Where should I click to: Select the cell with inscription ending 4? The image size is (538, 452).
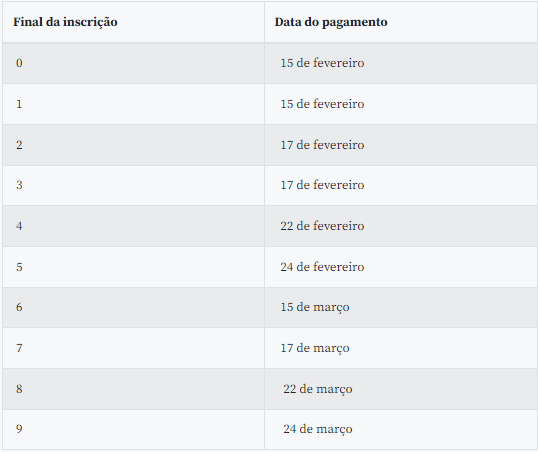pyautogui.click(x=133, y=226)
